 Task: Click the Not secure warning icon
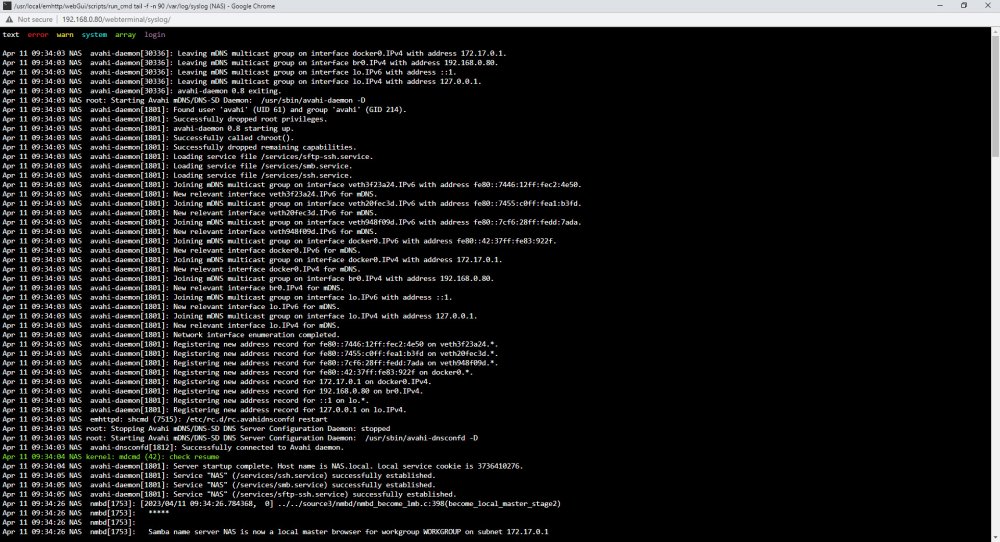9,19
